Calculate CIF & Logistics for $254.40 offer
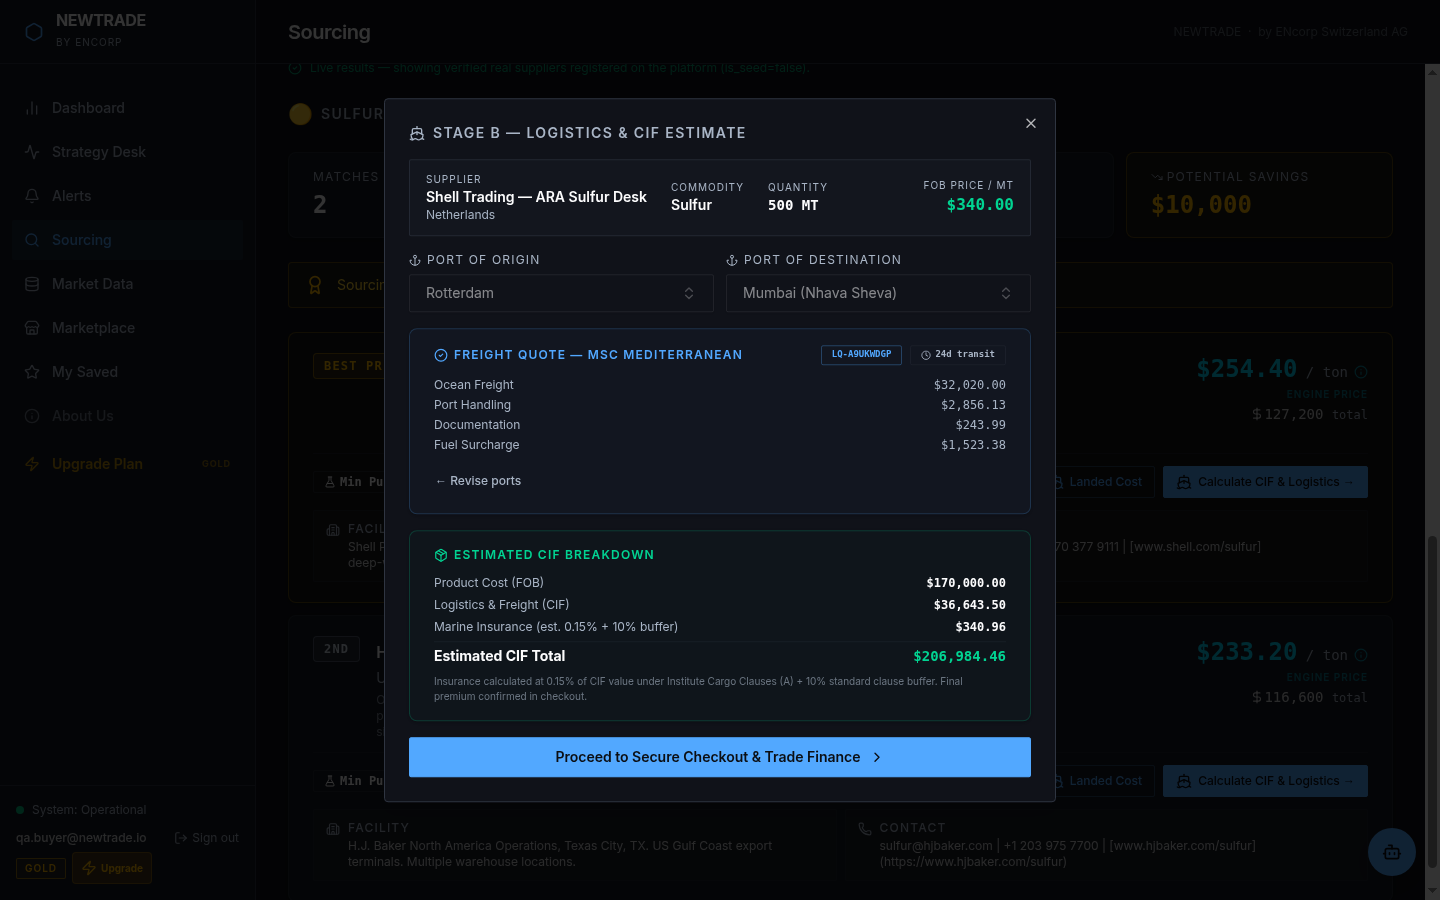 (1265, 482)
